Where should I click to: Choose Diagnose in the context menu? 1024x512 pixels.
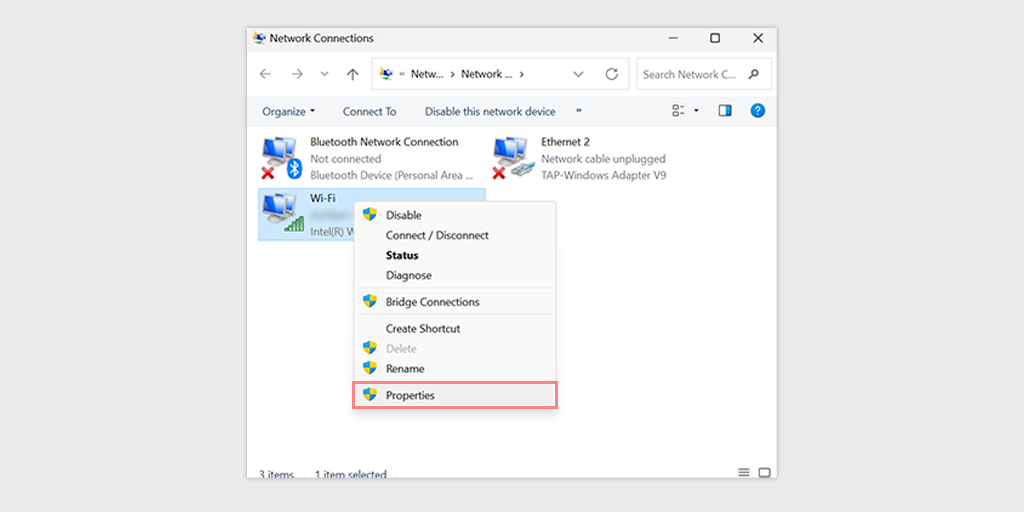[455, 276]
